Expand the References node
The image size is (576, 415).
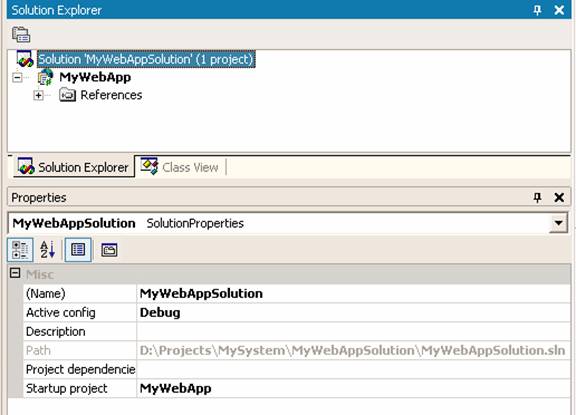[x=38, y=95]
